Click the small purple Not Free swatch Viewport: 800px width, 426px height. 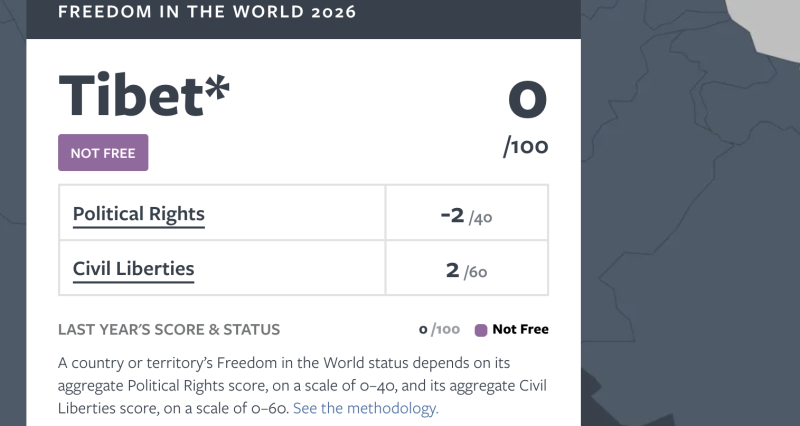click(x=481, y=330)
